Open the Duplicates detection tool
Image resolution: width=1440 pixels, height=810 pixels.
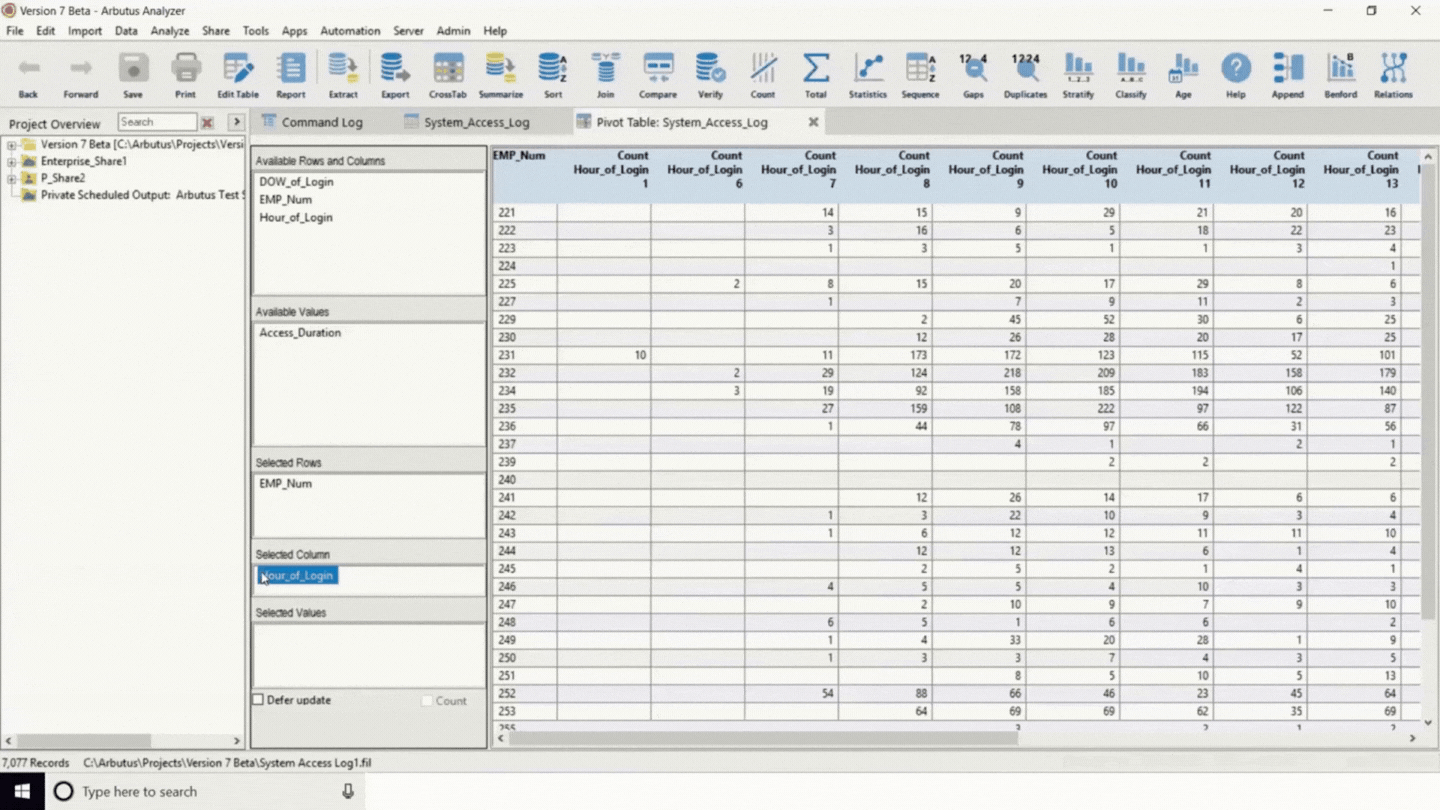pyautogui.click(x=1025, y=72)
